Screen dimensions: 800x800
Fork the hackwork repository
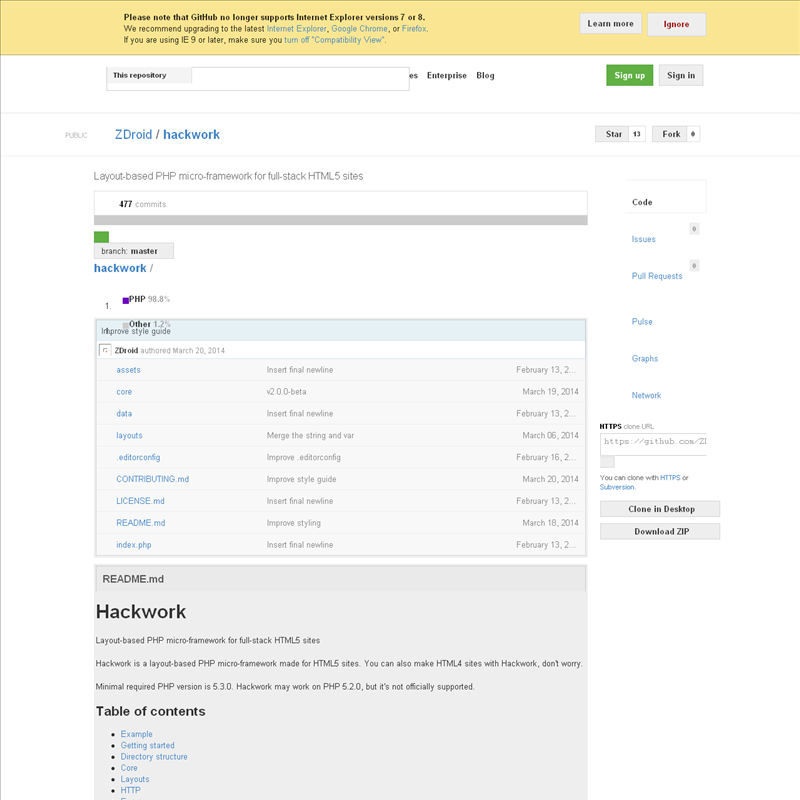point(670,134)
